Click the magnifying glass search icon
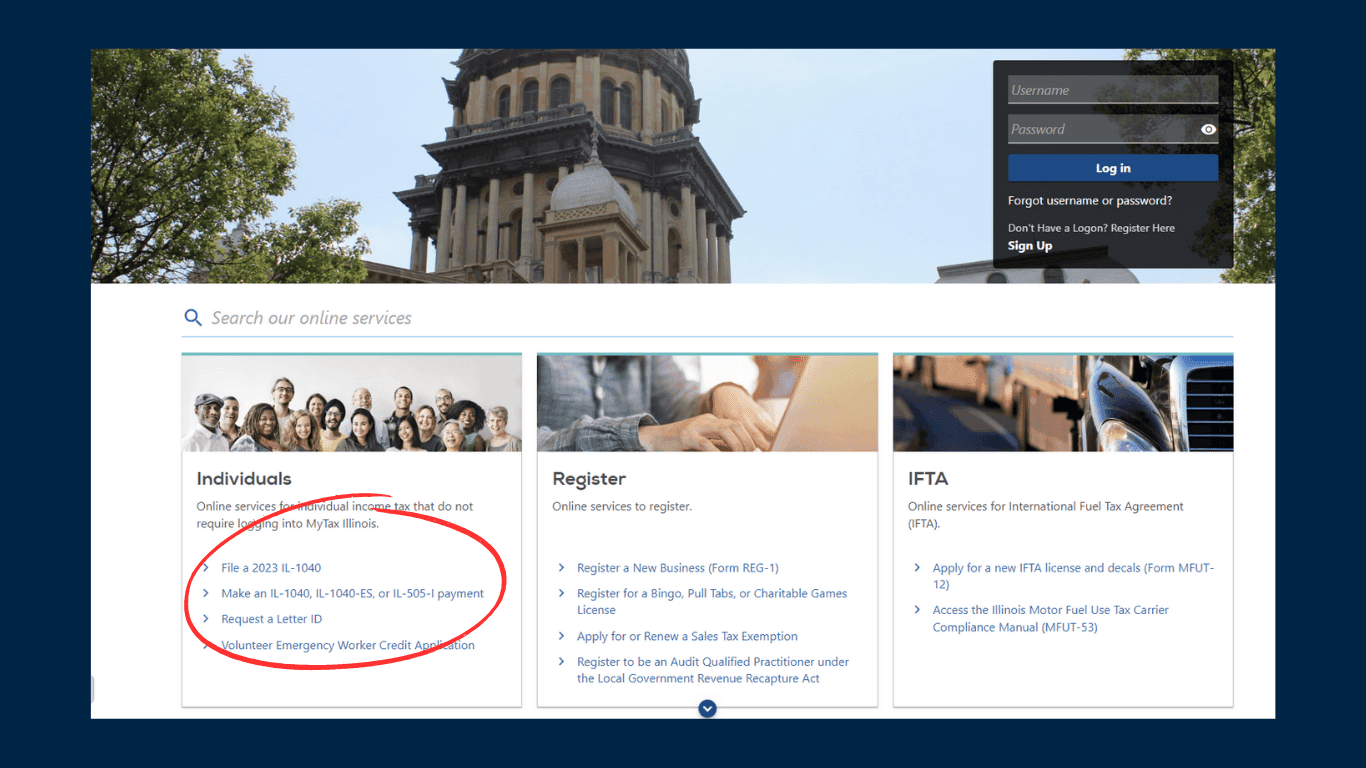 pyautogui.click(x=193, y=317)
